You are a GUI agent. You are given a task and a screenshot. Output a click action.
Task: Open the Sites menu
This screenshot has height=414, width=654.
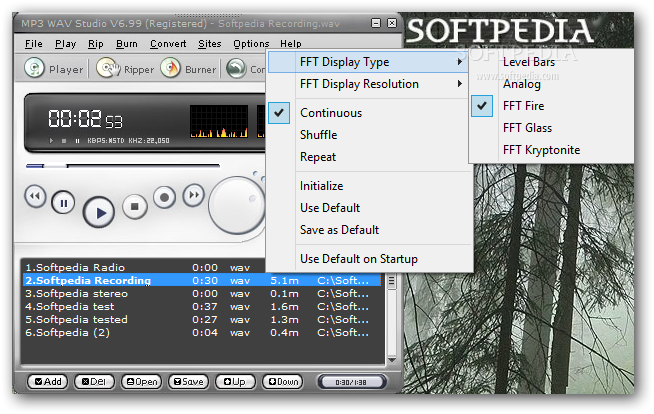[x=209, y=44]
